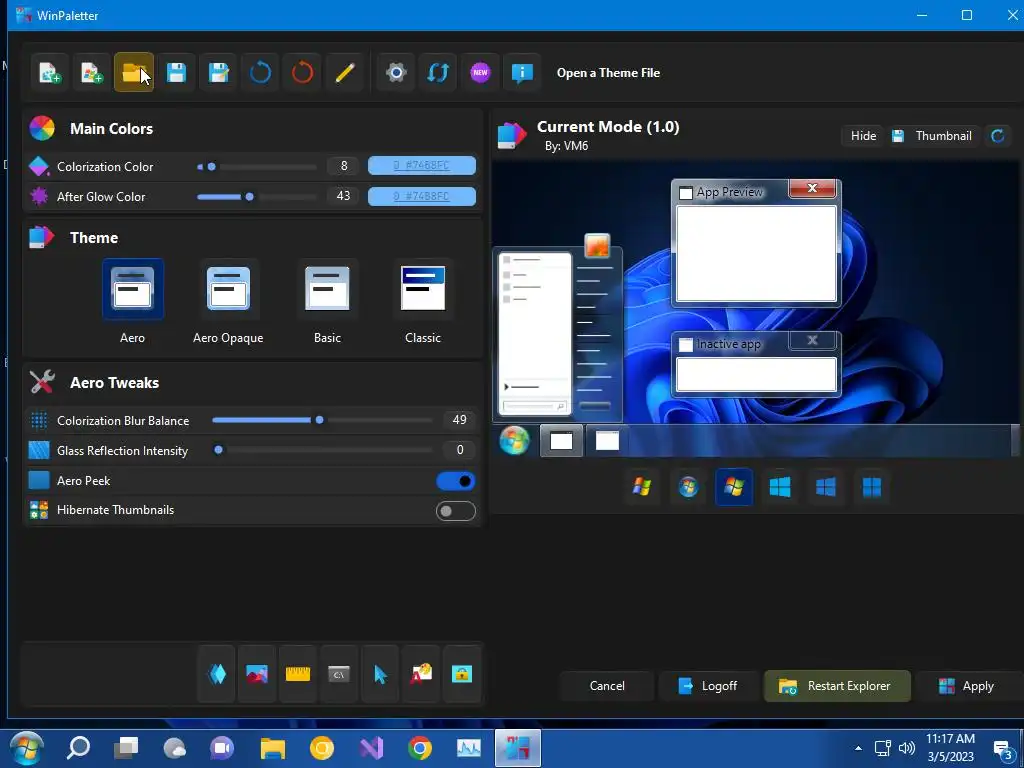Click the yellow pencil edit icon
Screen dimensions: 1024x768
(345, 72)
